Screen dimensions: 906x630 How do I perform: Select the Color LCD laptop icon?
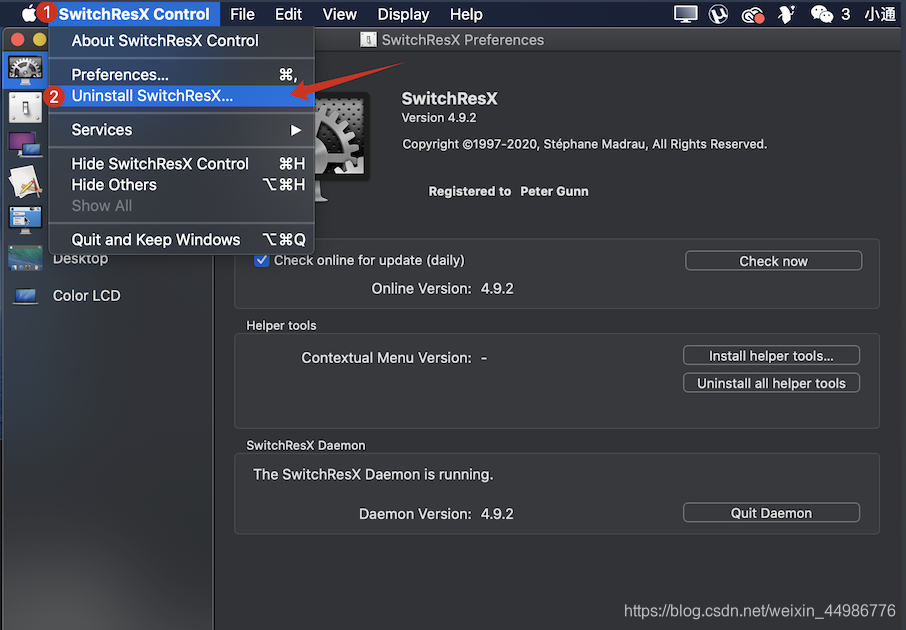pos(25,296)
